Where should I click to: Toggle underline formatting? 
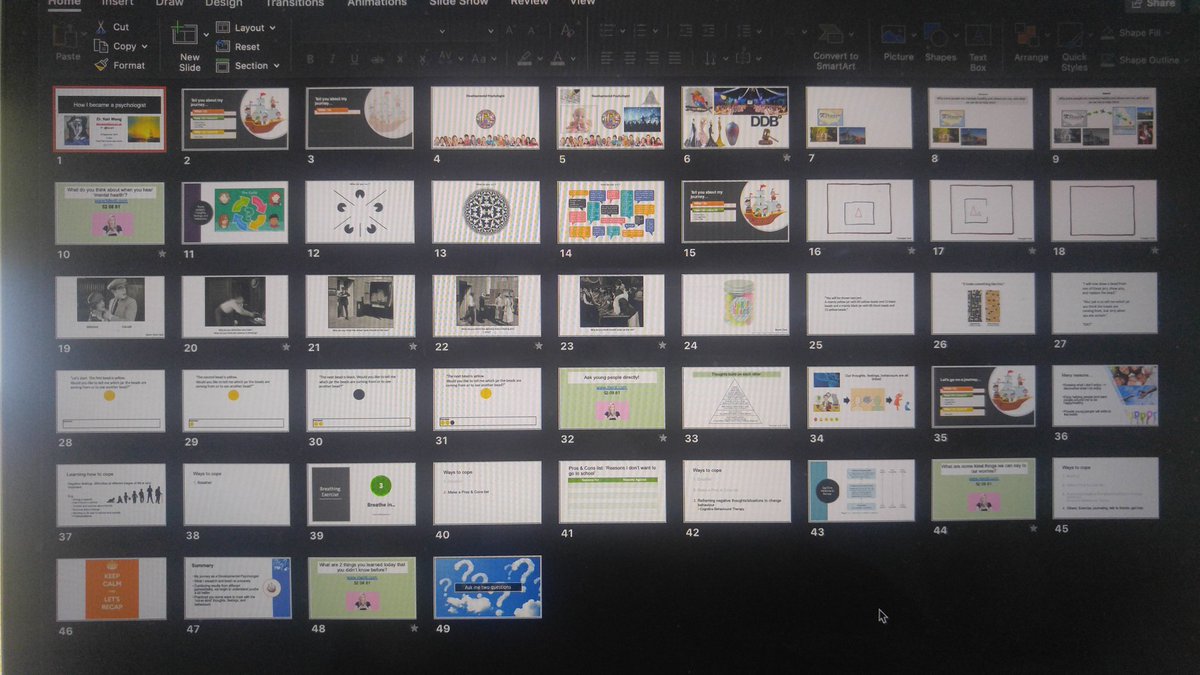pyautogui.click(x=352, y=58)
